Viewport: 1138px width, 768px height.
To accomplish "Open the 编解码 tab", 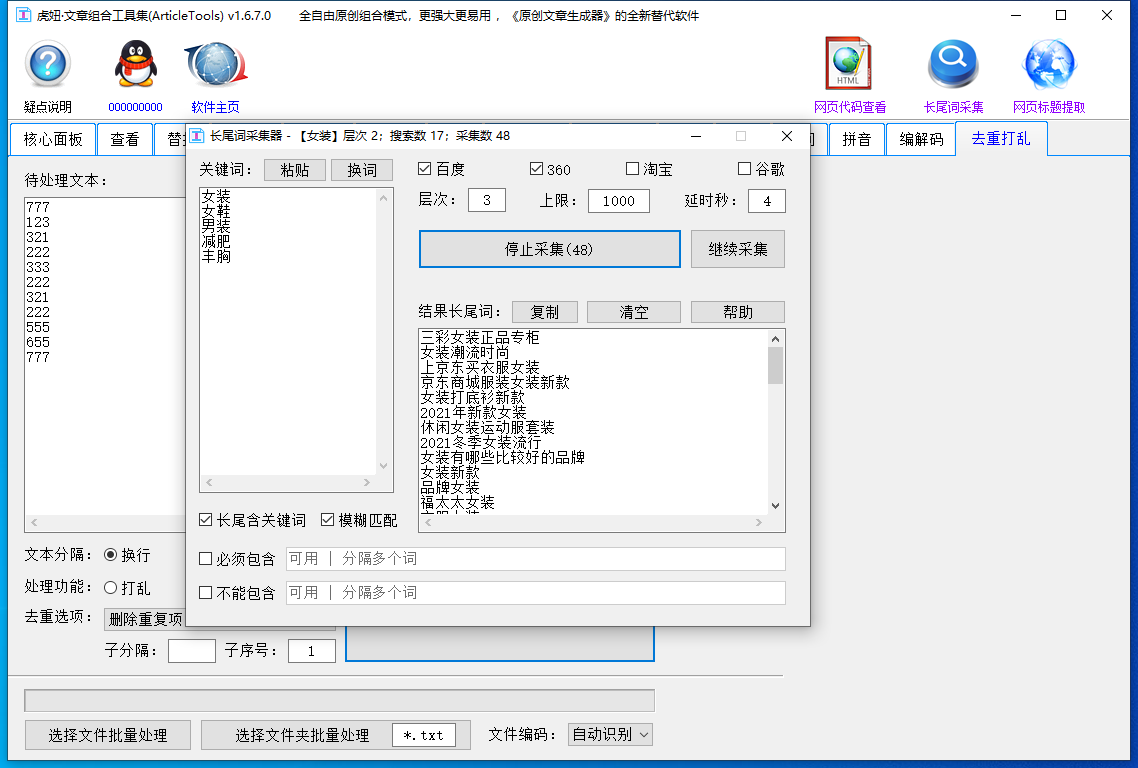I will pyautogui.click(x=921, y=139).
